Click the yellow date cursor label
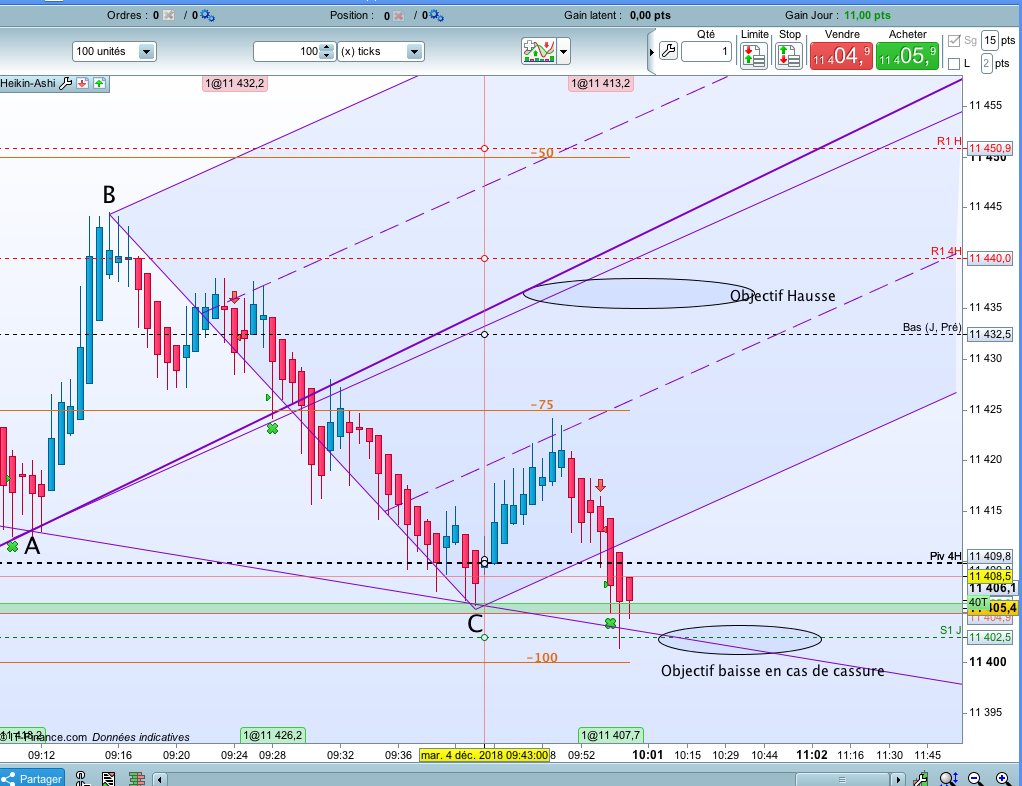 (x=484, y=755)
